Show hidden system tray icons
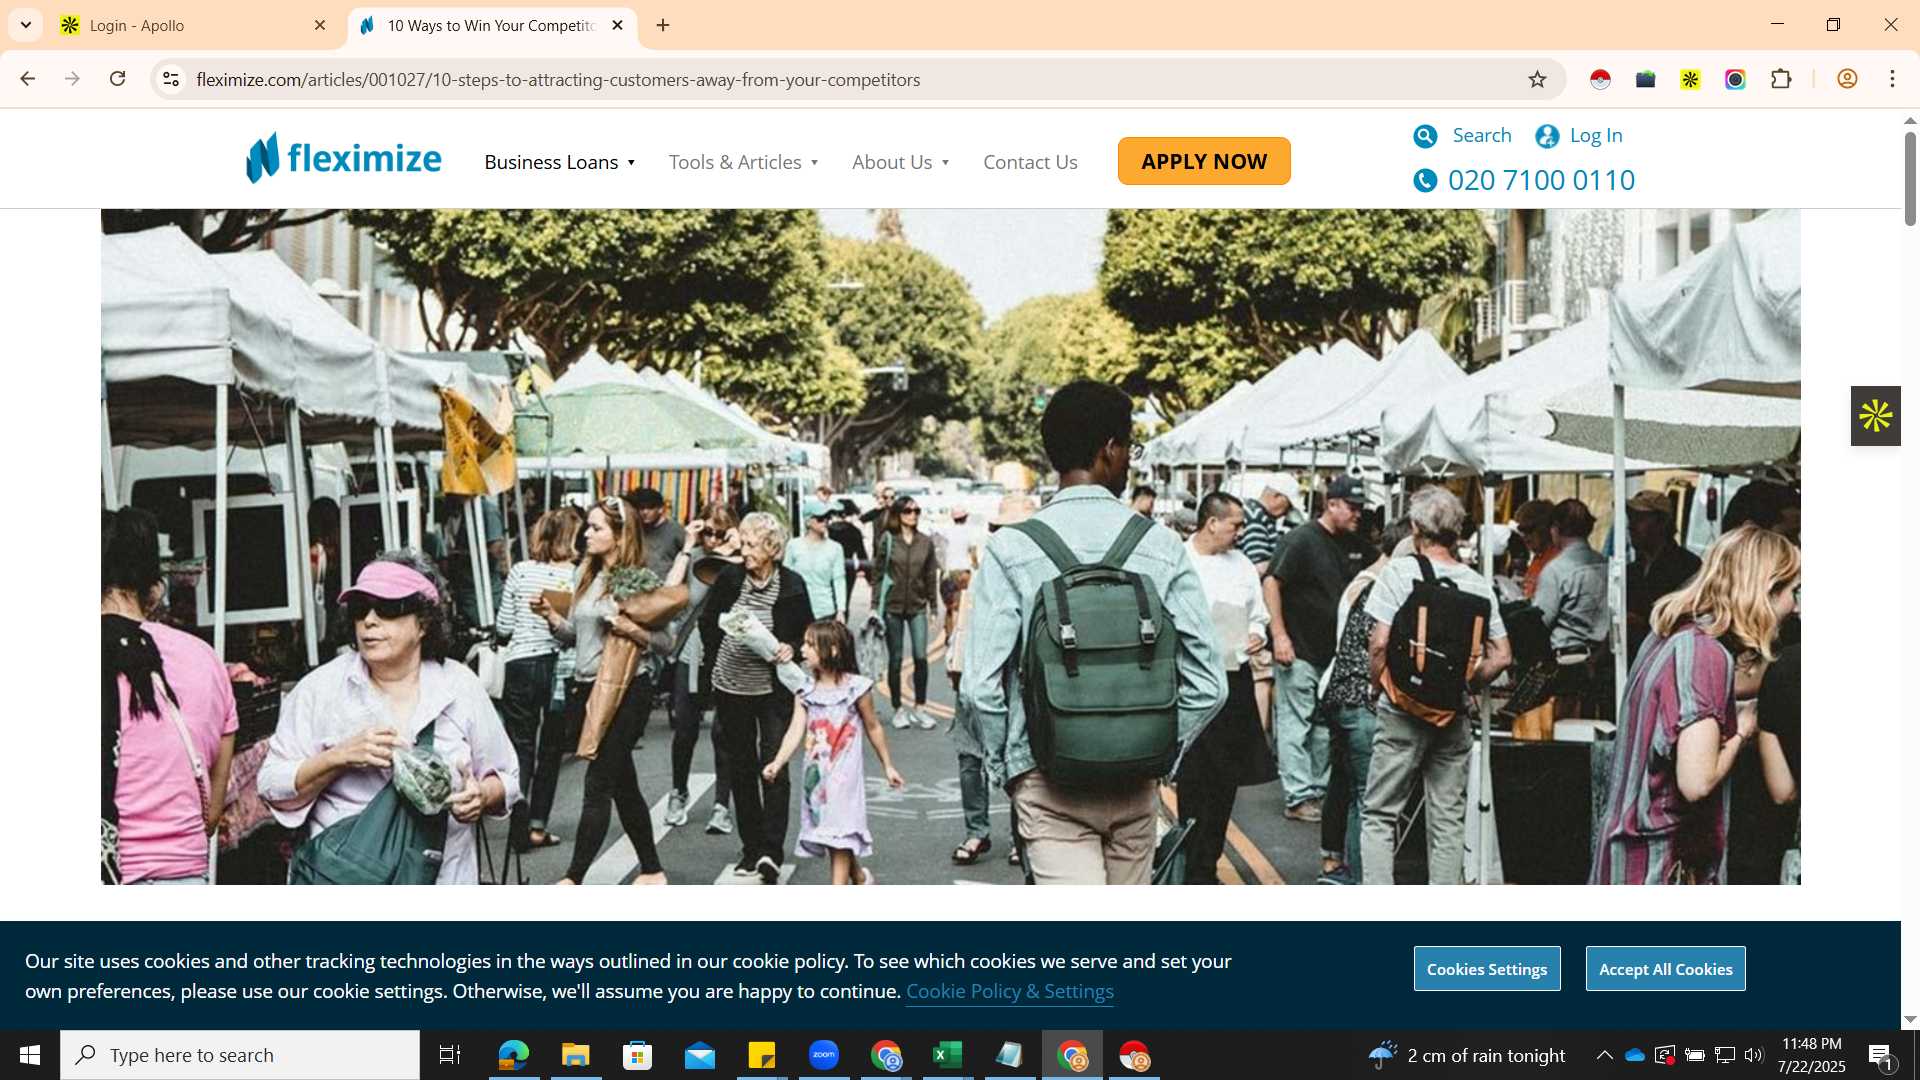The height and width of the screenshot is (1080, 1920). pyautogui.click(x=1604, y=1055)
